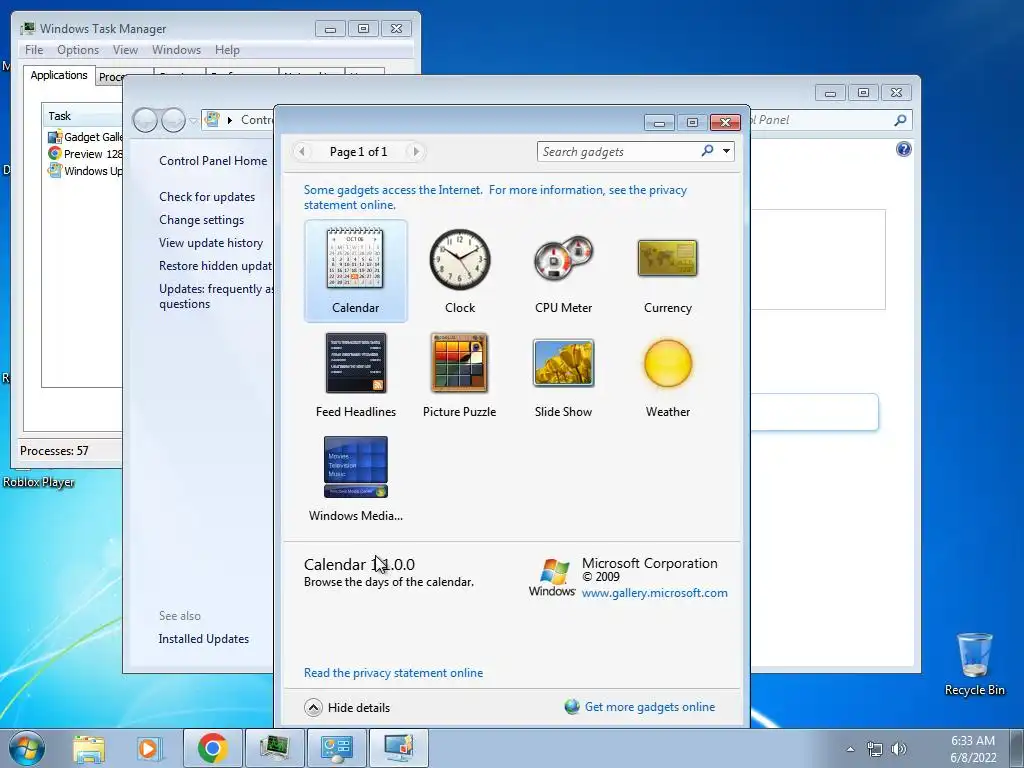This screenshot has height=768, width=1024.
Task: Select the Slide Show gadget
Action: pyautogui.click(x=563, y=375)
